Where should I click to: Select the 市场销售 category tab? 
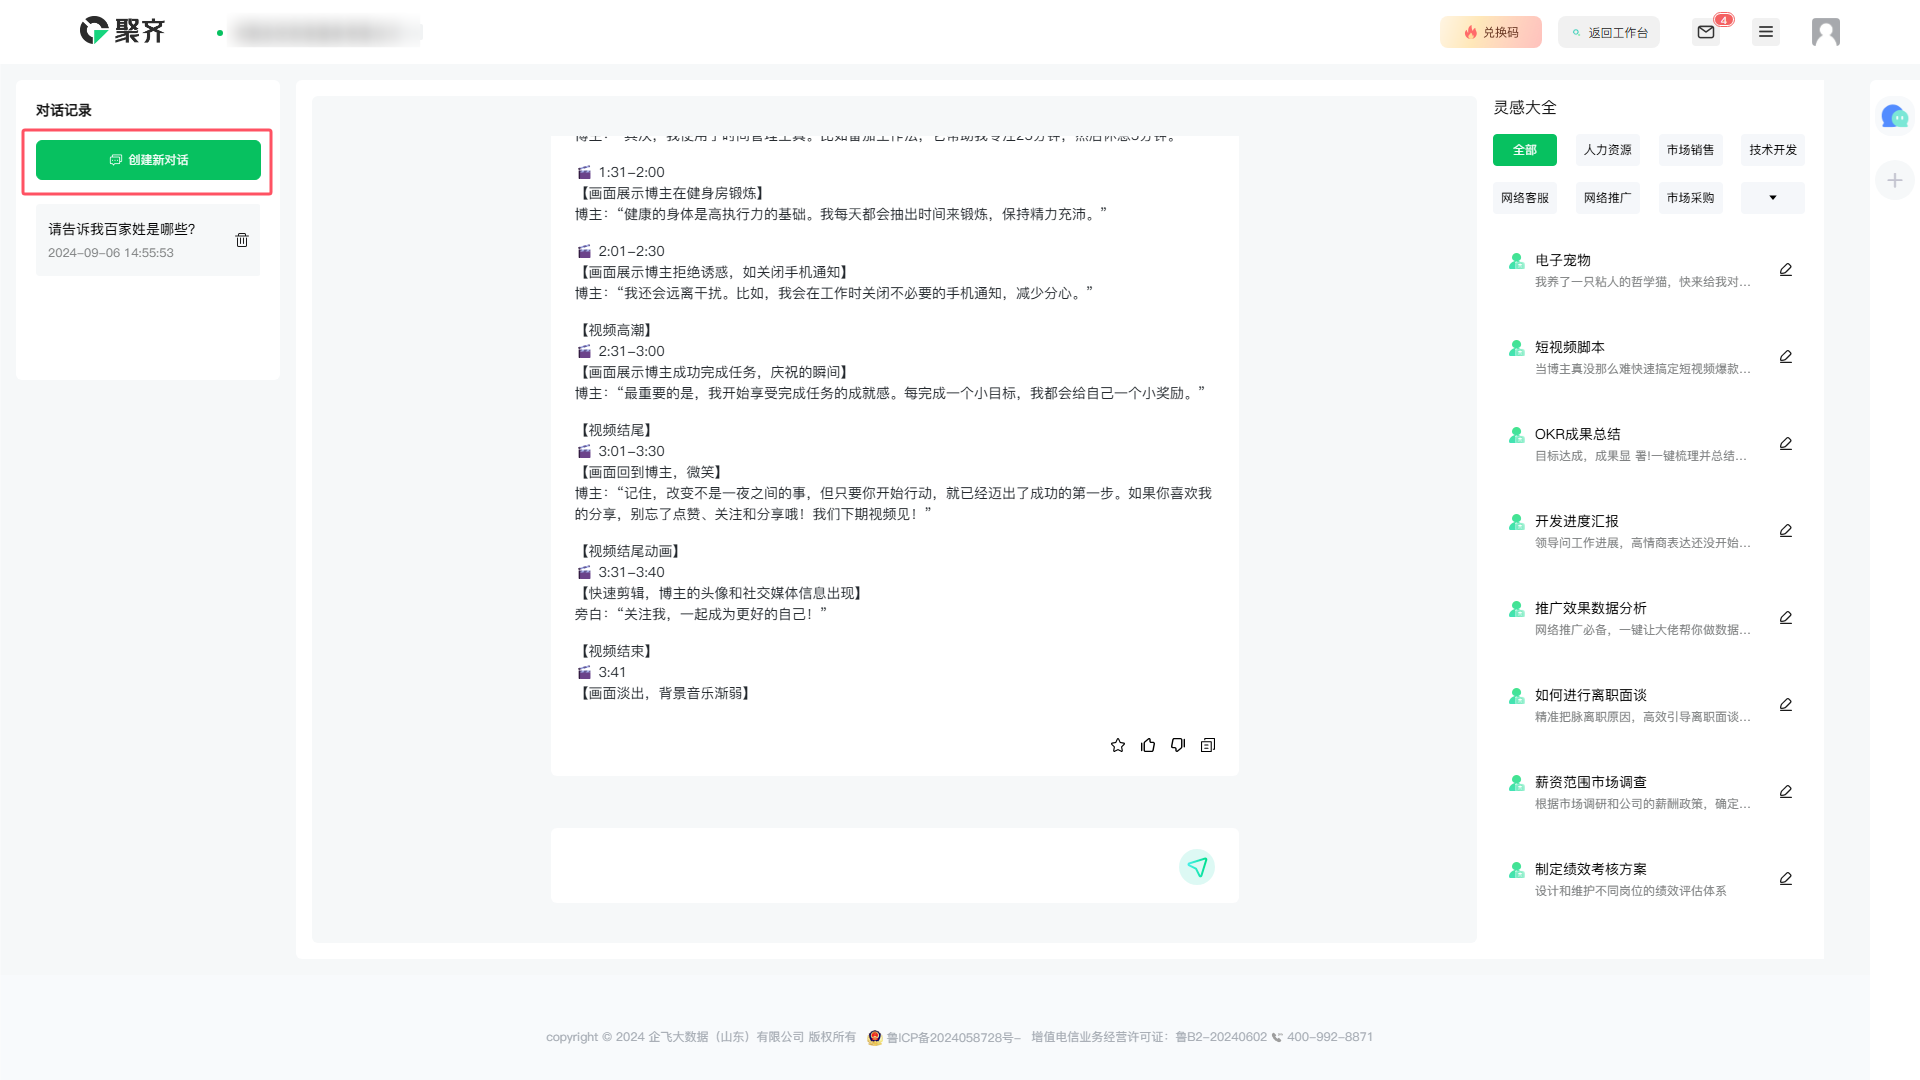(x=1691, y=150)
